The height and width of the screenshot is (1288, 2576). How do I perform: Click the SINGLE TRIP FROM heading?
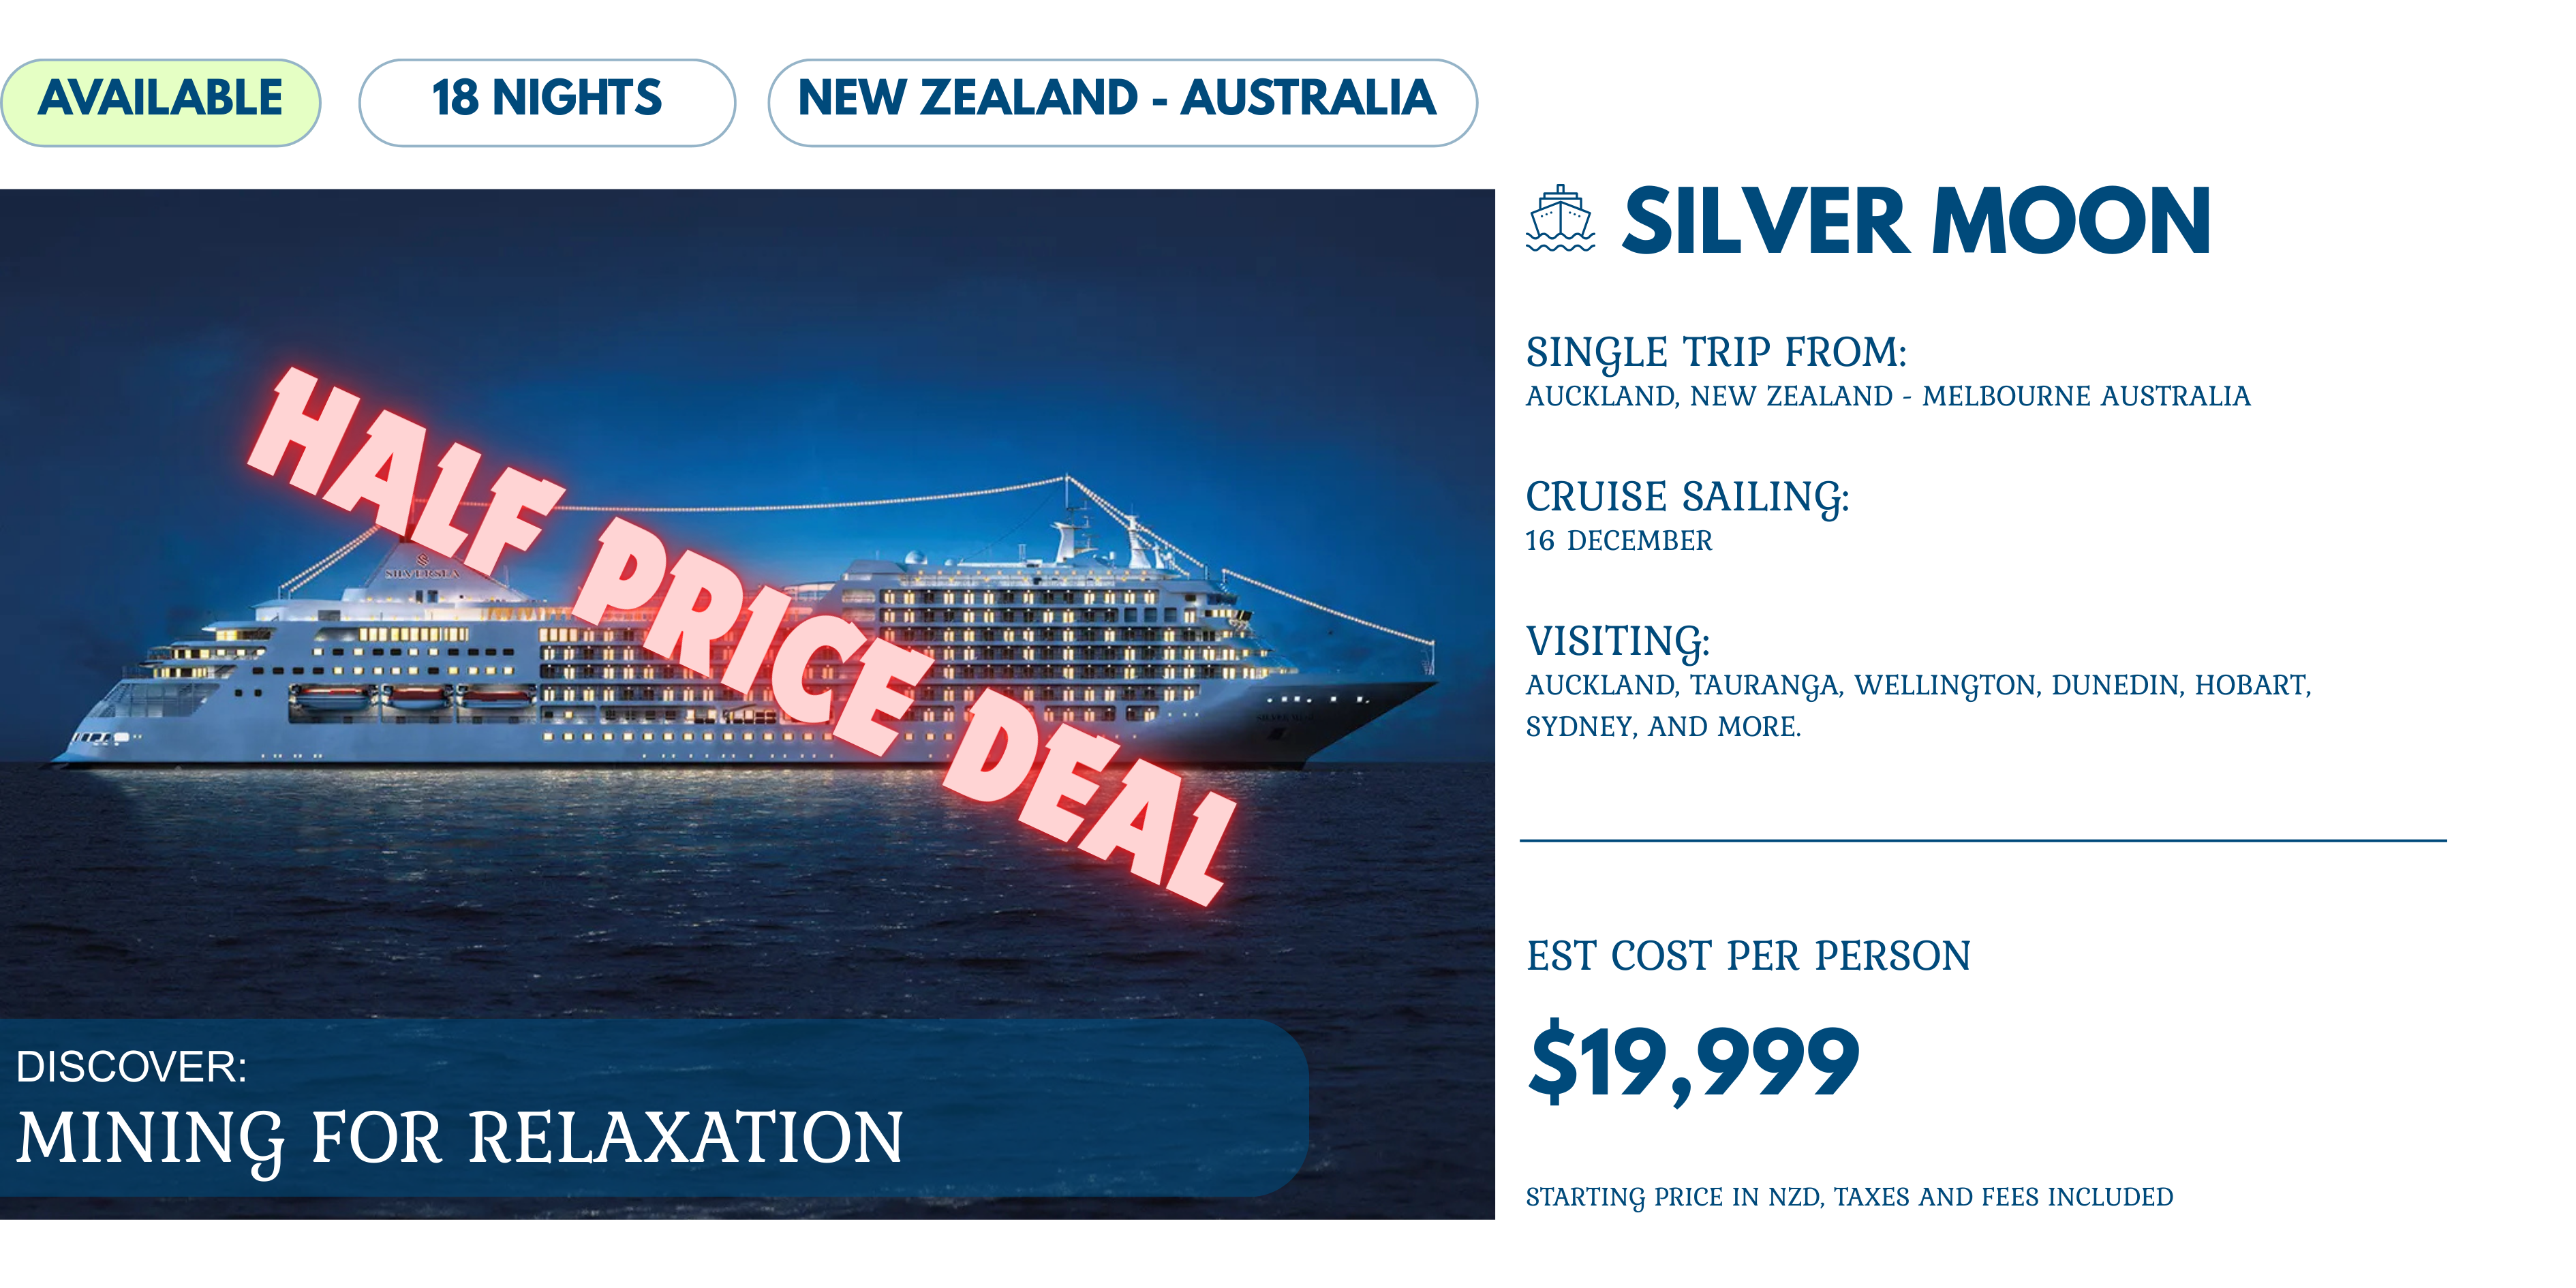[1716, 353]
